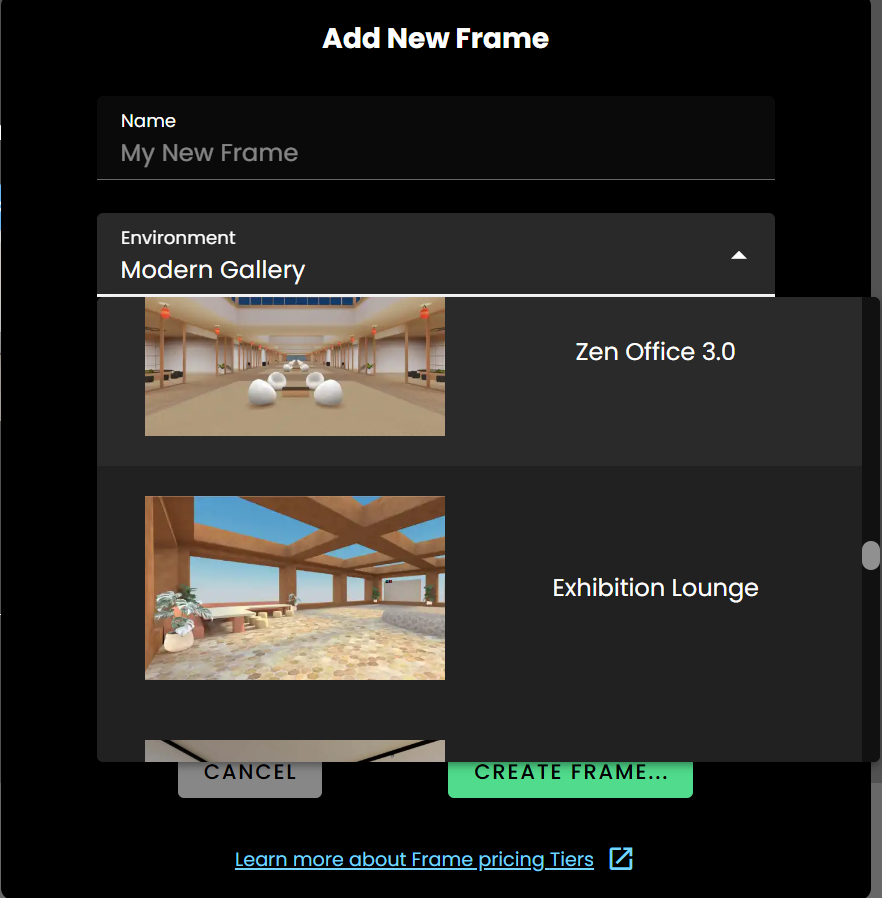Click the Exhibition Lounge preview thumbnail
The height and width of the screenshot is (898, 882).
(295, 588)
